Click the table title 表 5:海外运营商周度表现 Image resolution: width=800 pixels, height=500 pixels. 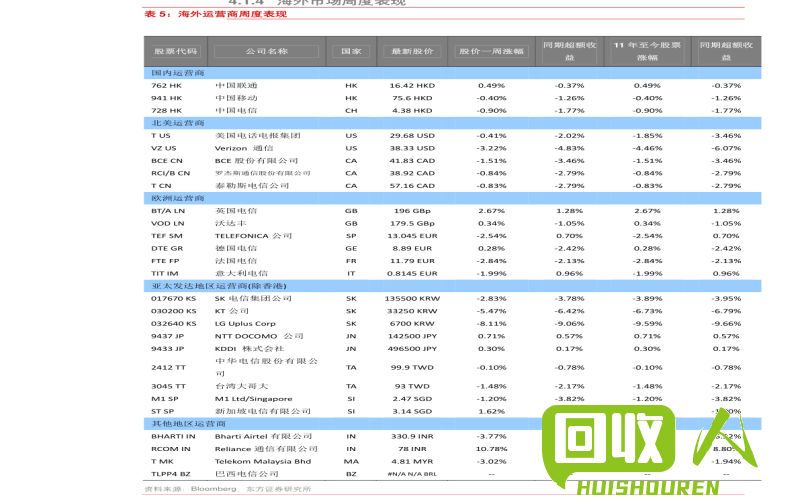coord(216,14)
